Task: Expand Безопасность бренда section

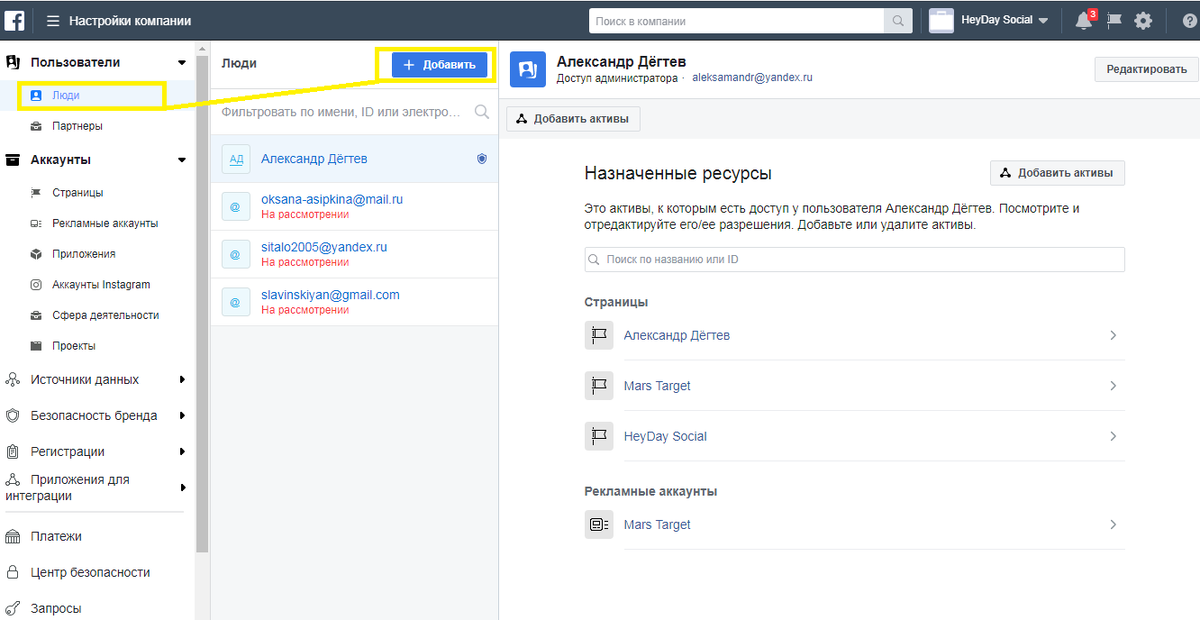Action: click(x=182, y=415)
